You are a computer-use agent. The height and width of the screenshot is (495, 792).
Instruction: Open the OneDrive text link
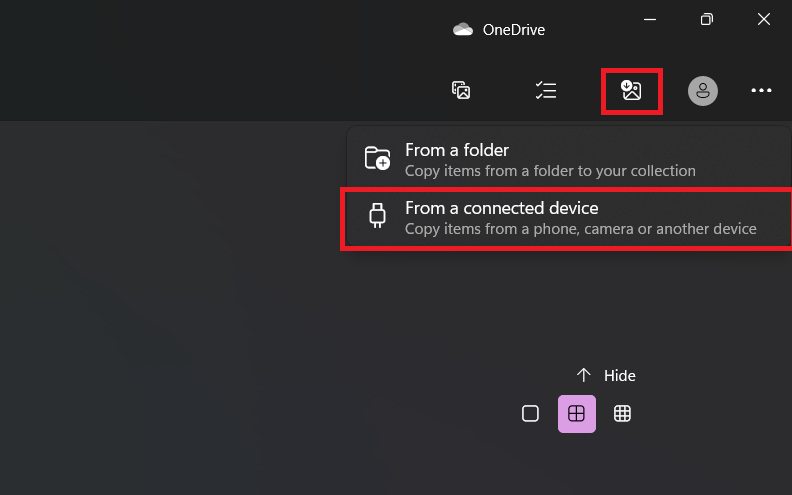(x=514, y=30)
